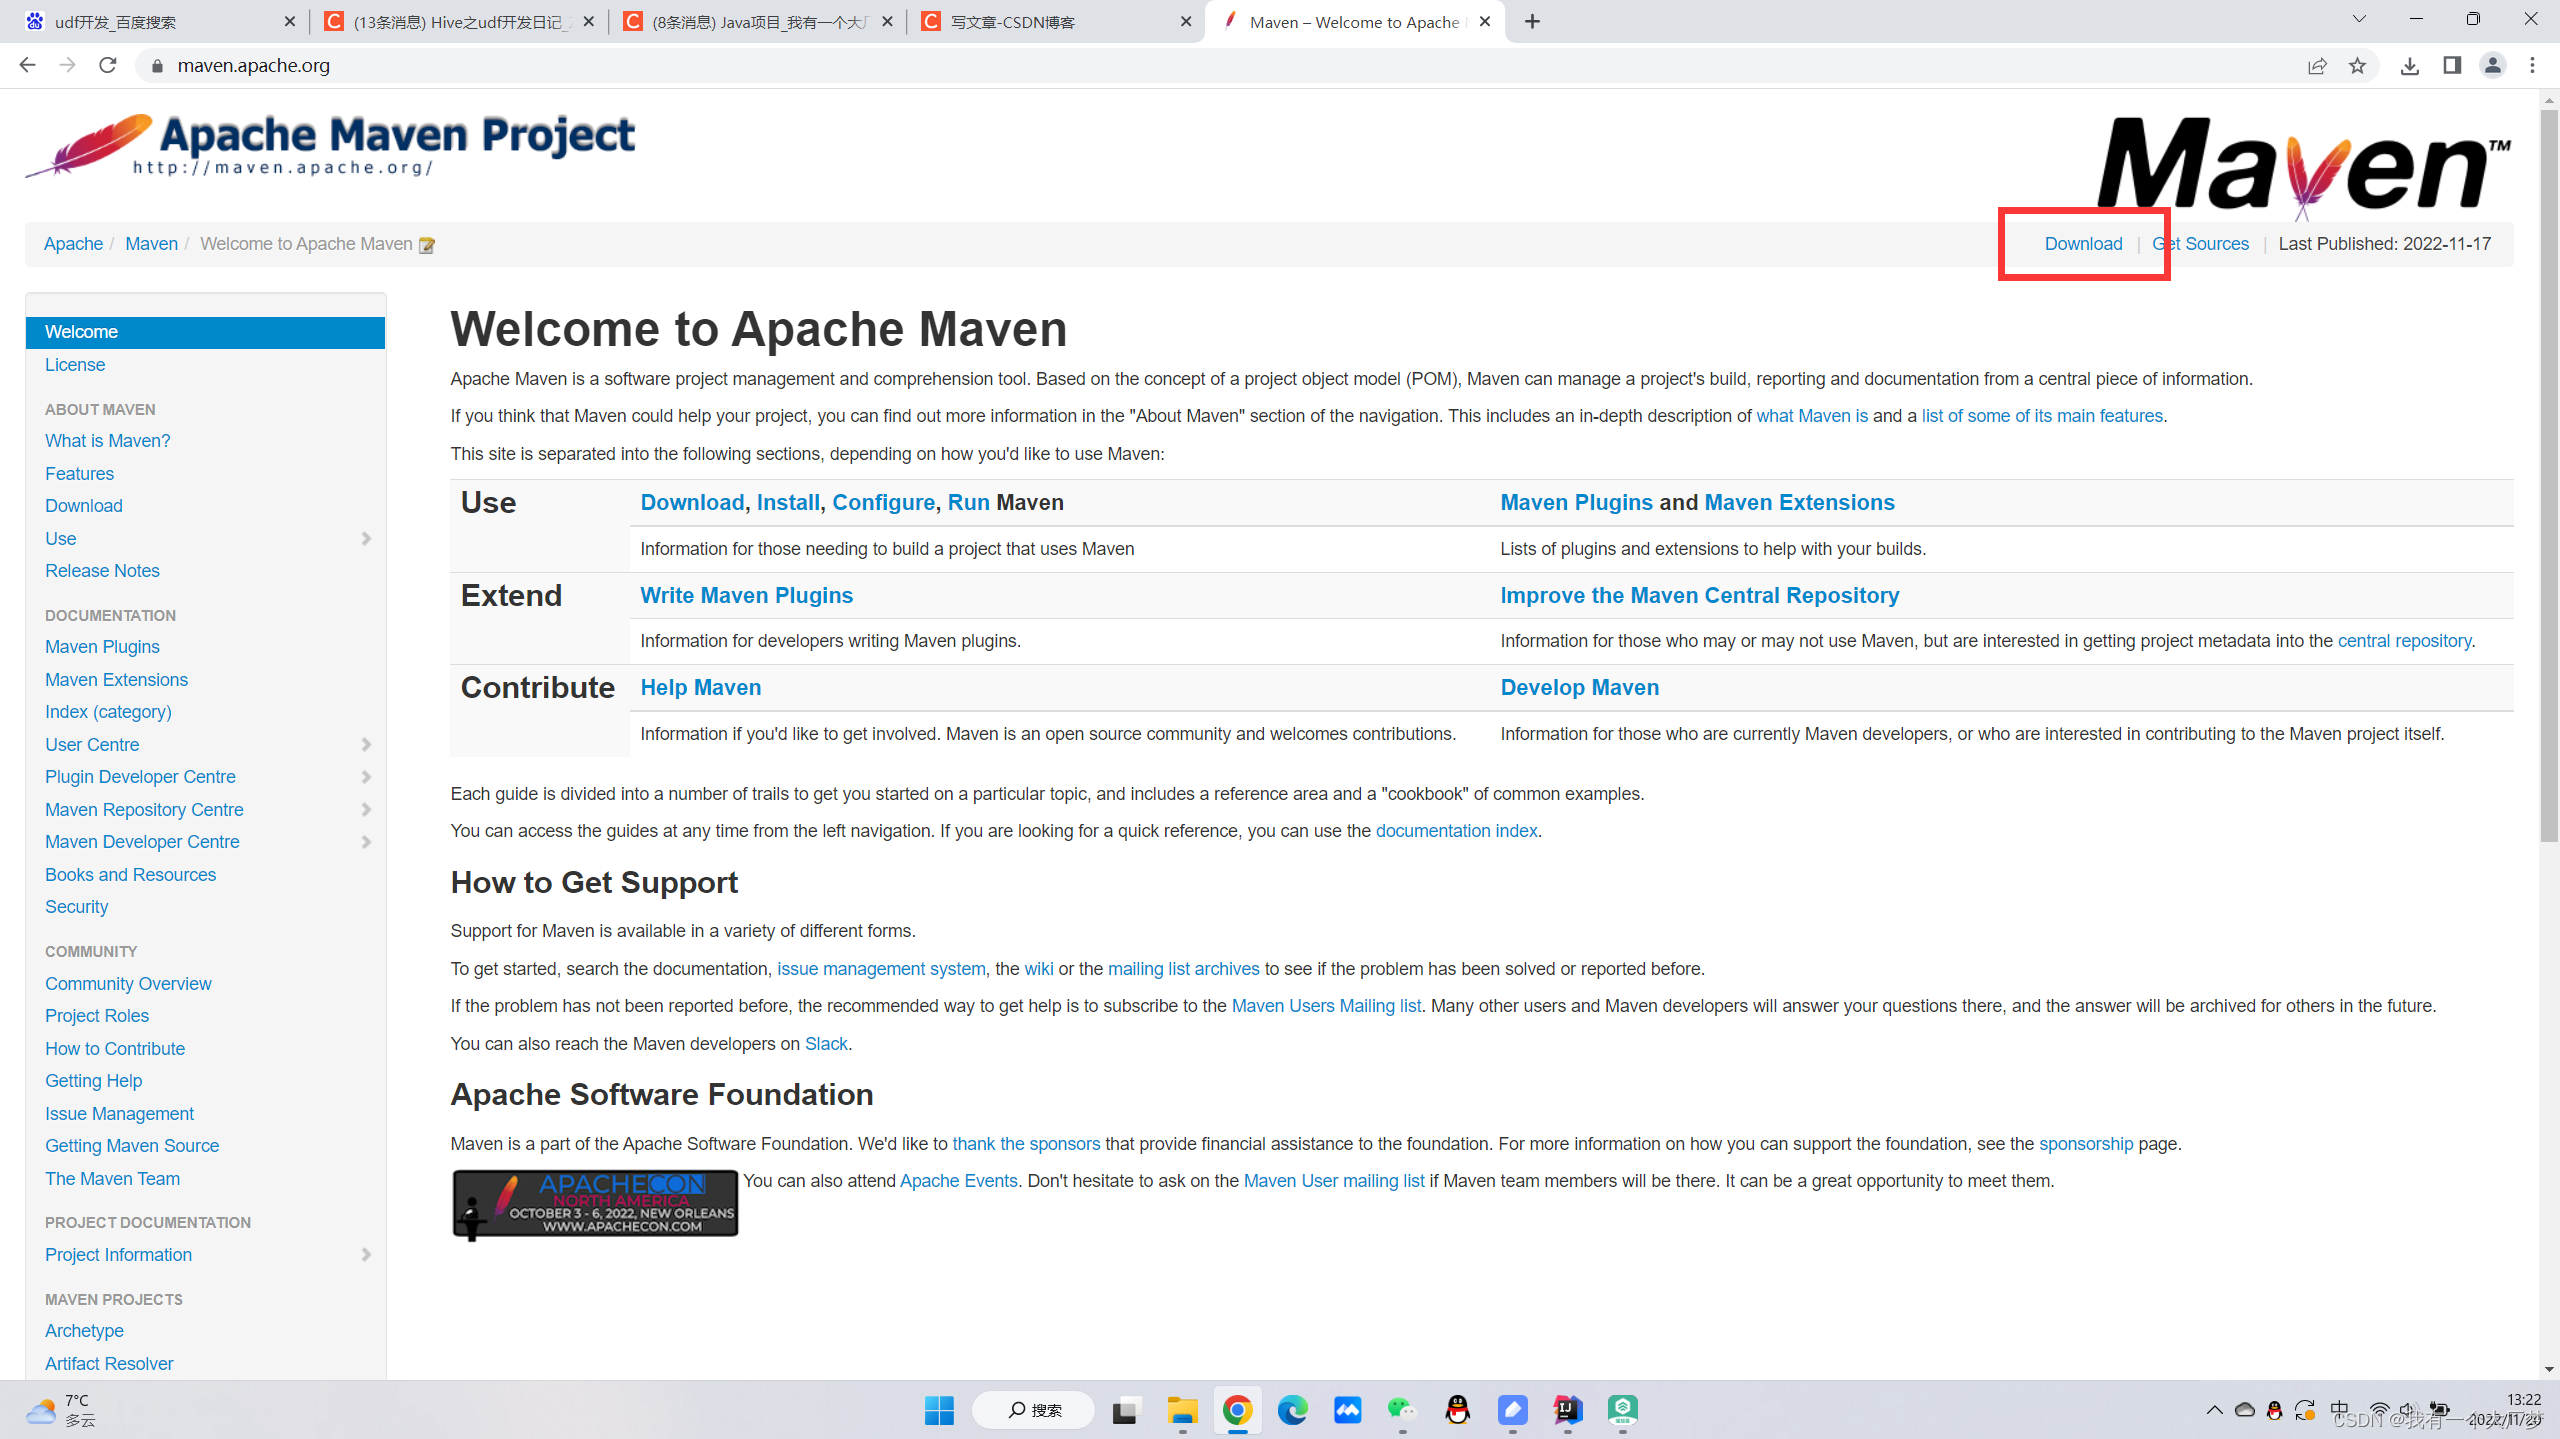
Task: Open Improve the Maven Central Repository link
Action: 1699,596
